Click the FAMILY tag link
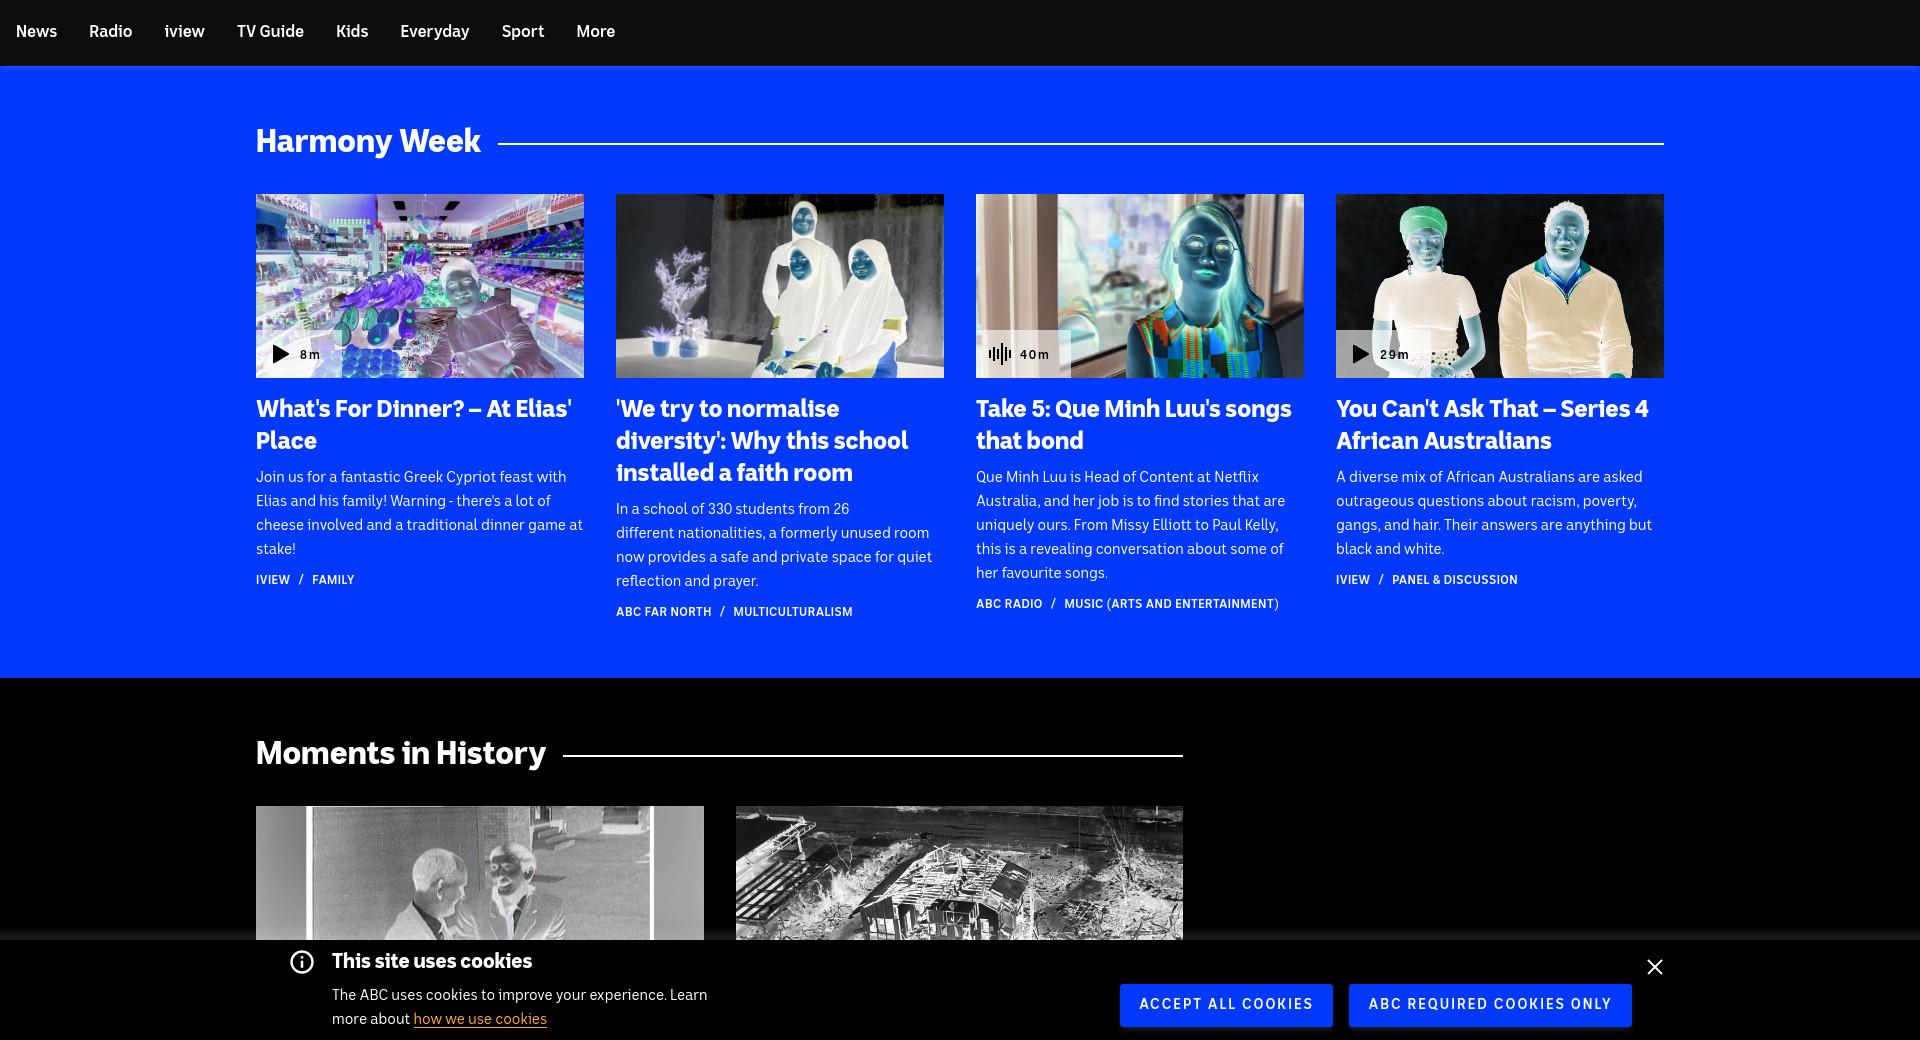The image size is (1920, 1040). pos(333,580)
